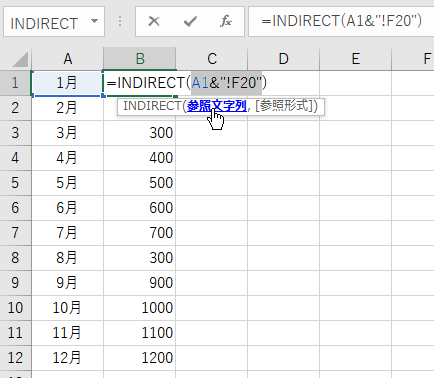Open the Insert Function fx dialog
The image size is (434, 378).
(226, 22)
